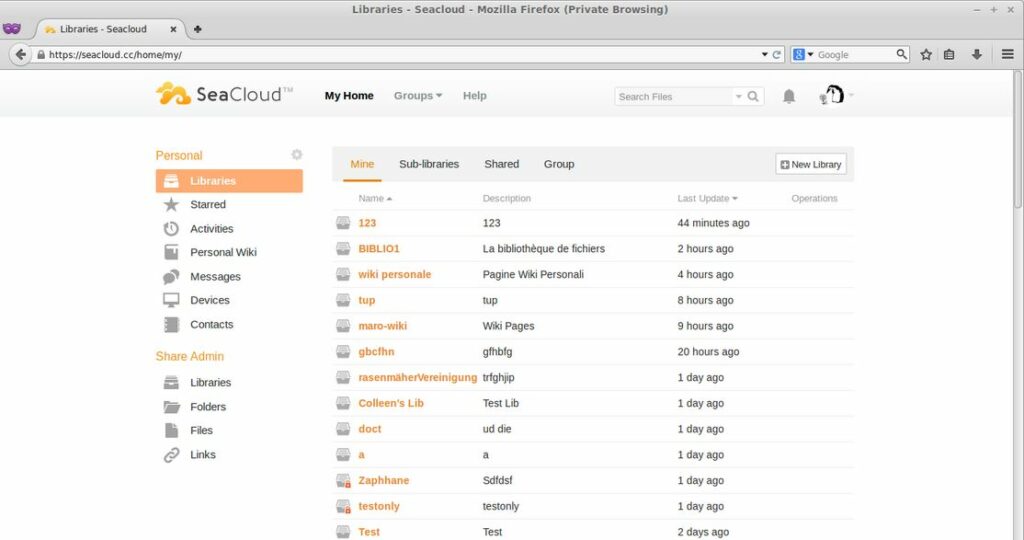Screen dimensions: 1024x540
Task: Click the Share Admin Folders icon
Action: (171, 407)
